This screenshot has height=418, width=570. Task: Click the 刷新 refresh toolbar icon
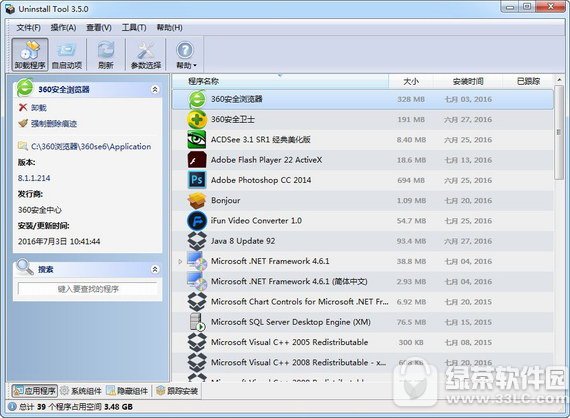pos(106,55)
